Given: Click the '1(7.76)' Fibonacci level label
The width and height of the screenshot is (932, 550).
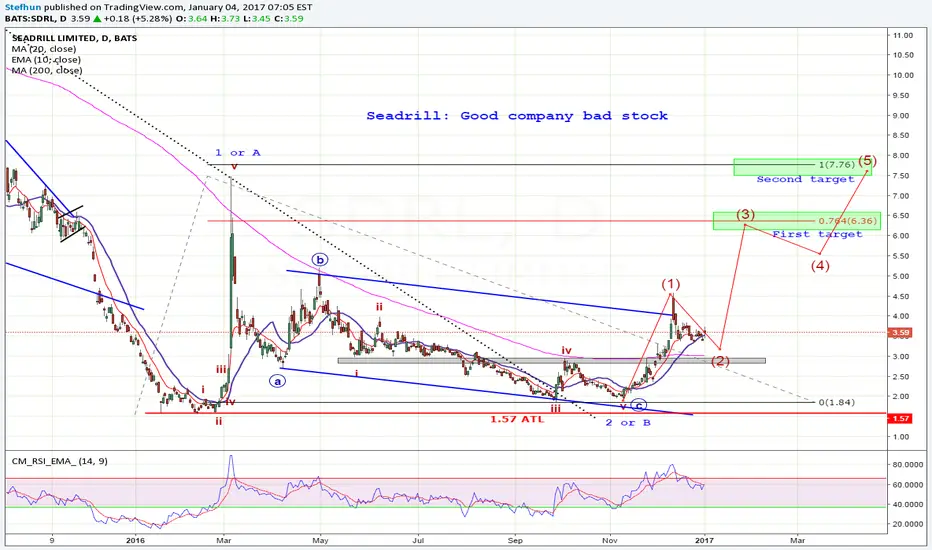Looking at the screenshot, I should (836, 165).
